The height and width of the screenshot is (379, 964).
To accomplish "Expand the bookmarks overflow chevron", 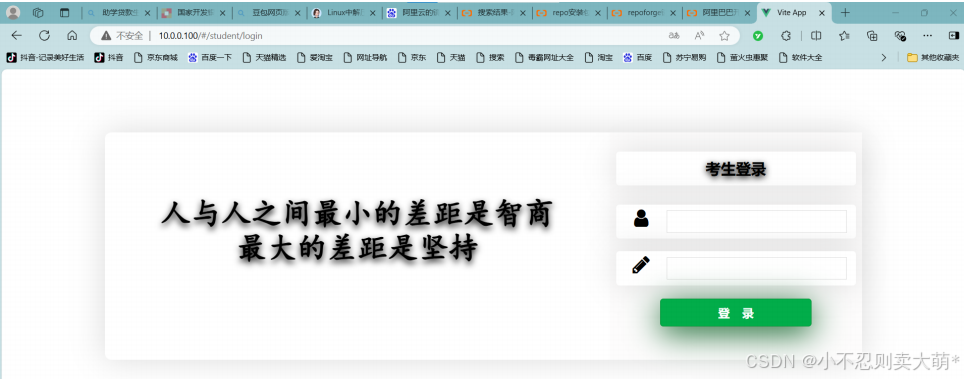I will coord(884,58).
